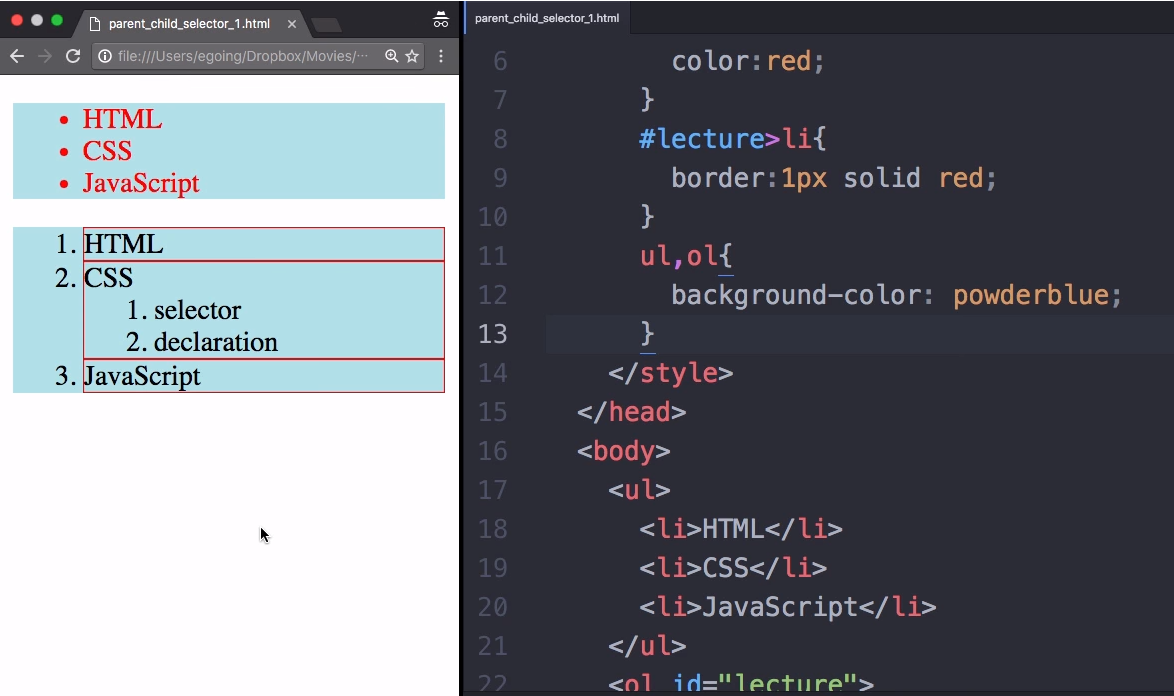This screenshot has width=1174, height=696.
Task: Click line number 13 in gutter
Action: (x=493, y=334)
